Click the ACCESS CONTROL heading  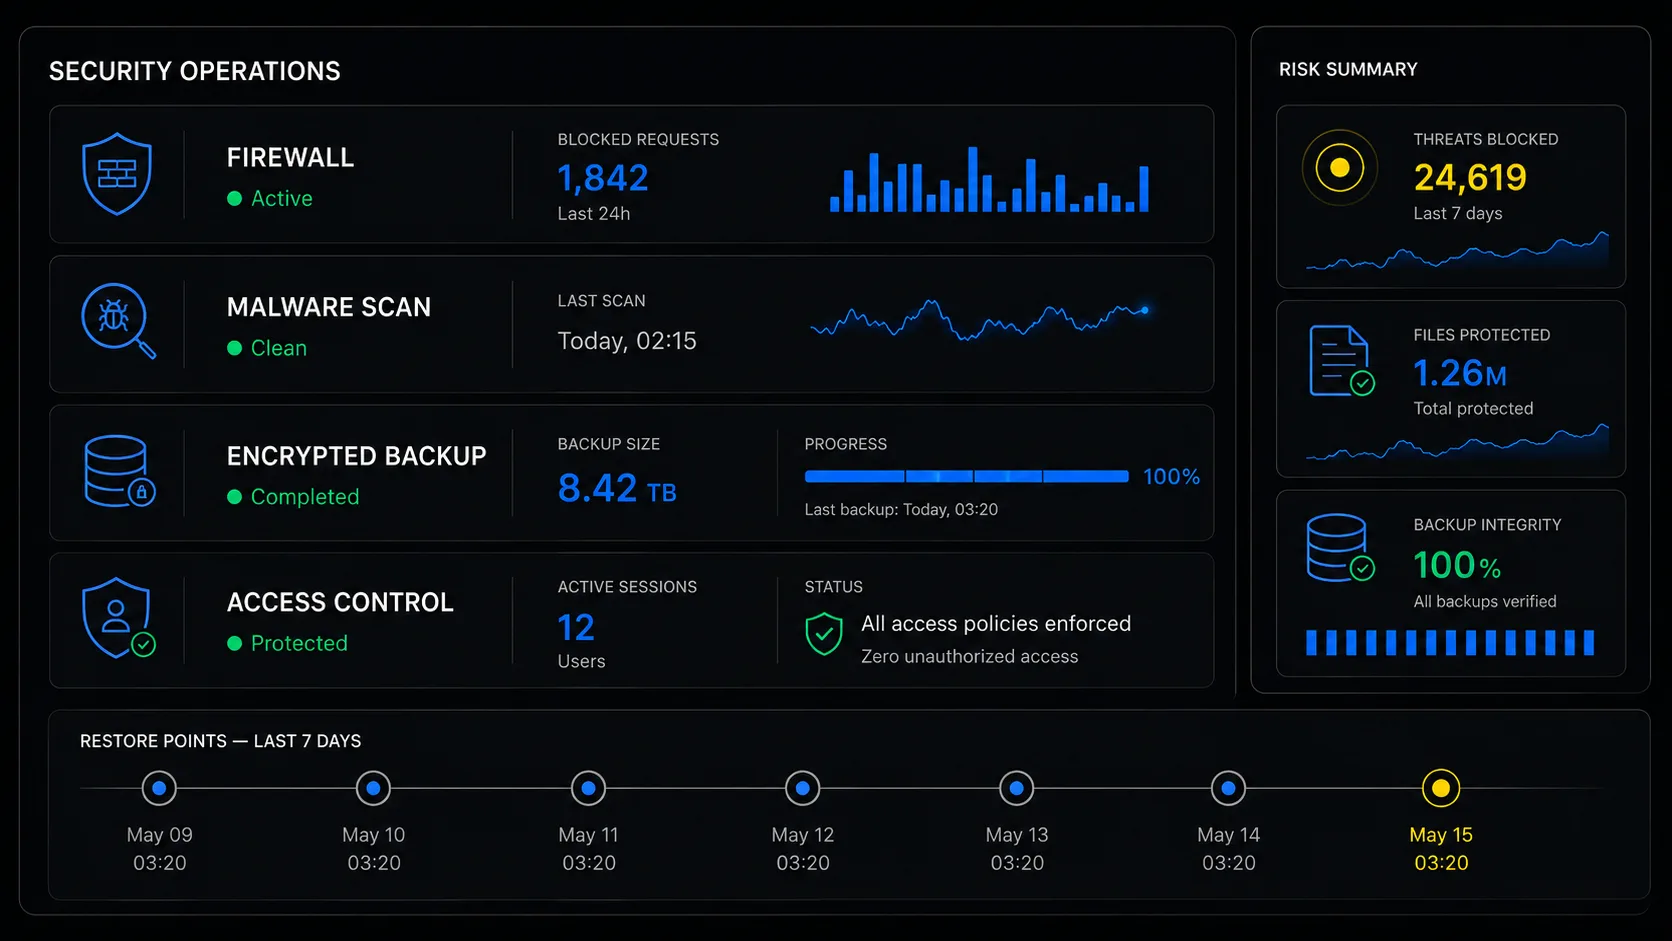(x=340, y=602)
